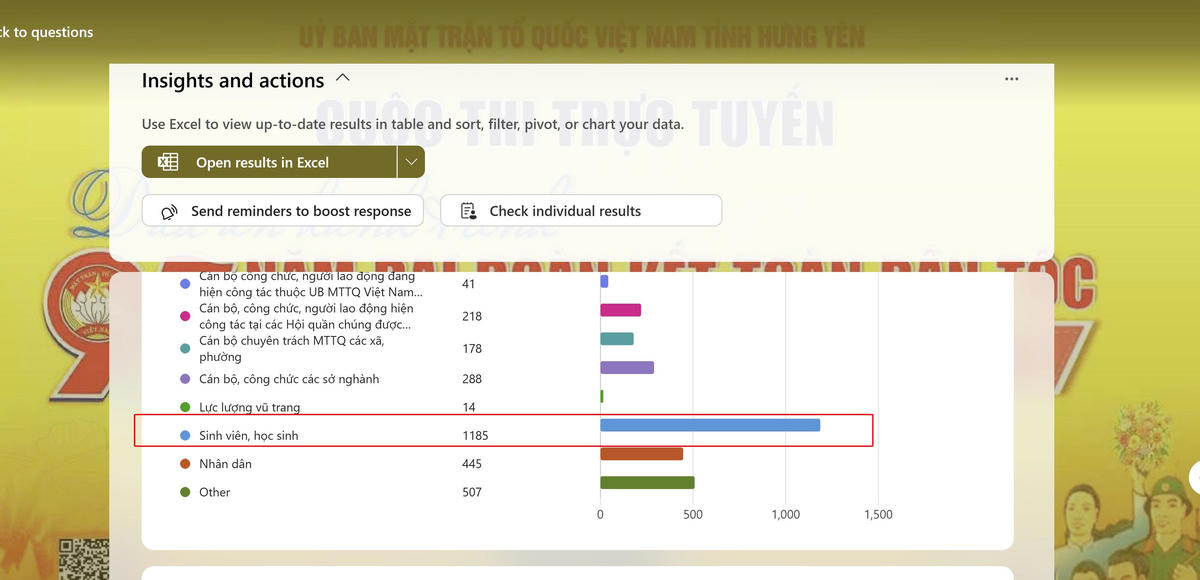Image resolution: width=1200 pixels, height=580 pixels.
Task: Click the orange Nhân dân chart bar
Action: (641, 454)
